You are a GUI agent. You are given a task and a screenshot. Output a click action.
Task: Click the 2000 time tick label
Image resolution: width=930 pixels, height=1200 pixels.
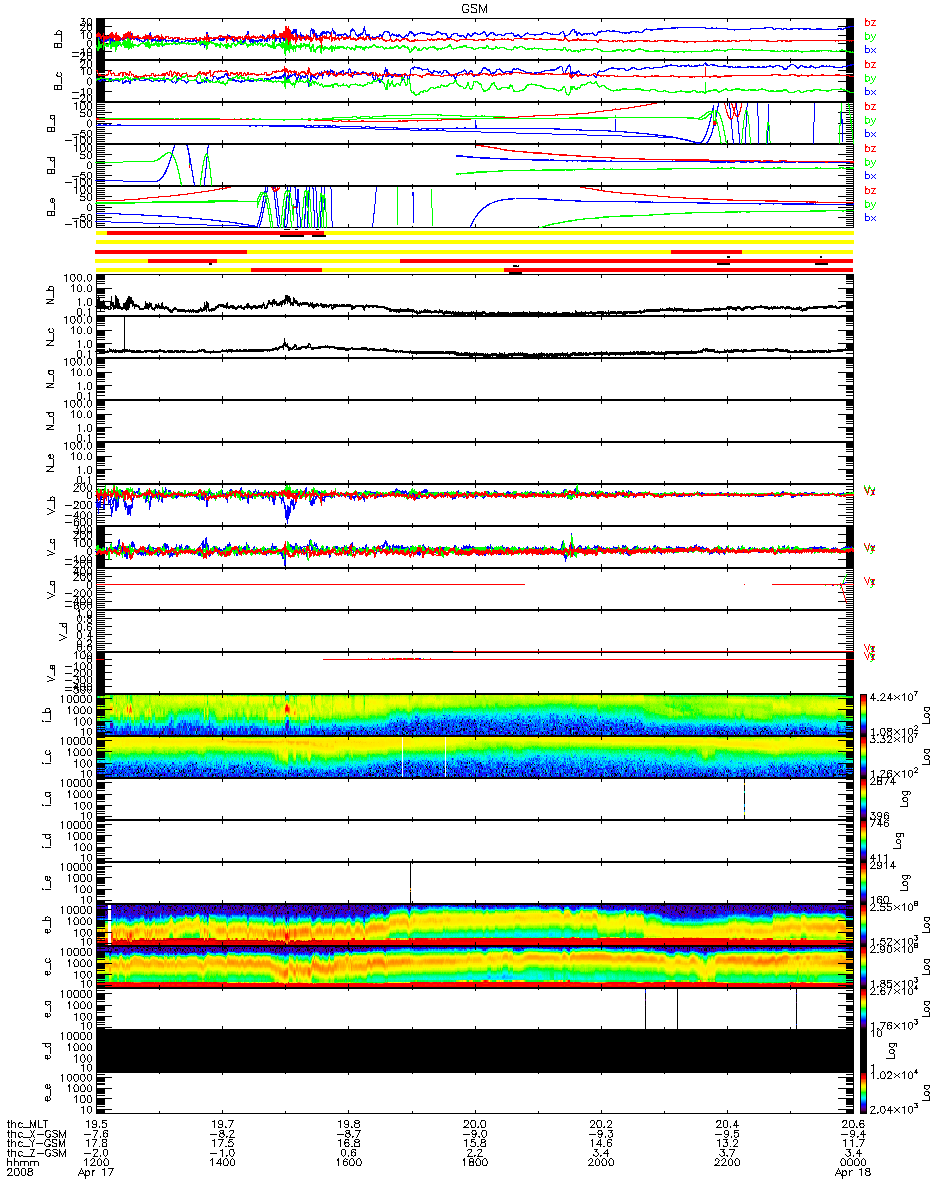point(600,1162)
